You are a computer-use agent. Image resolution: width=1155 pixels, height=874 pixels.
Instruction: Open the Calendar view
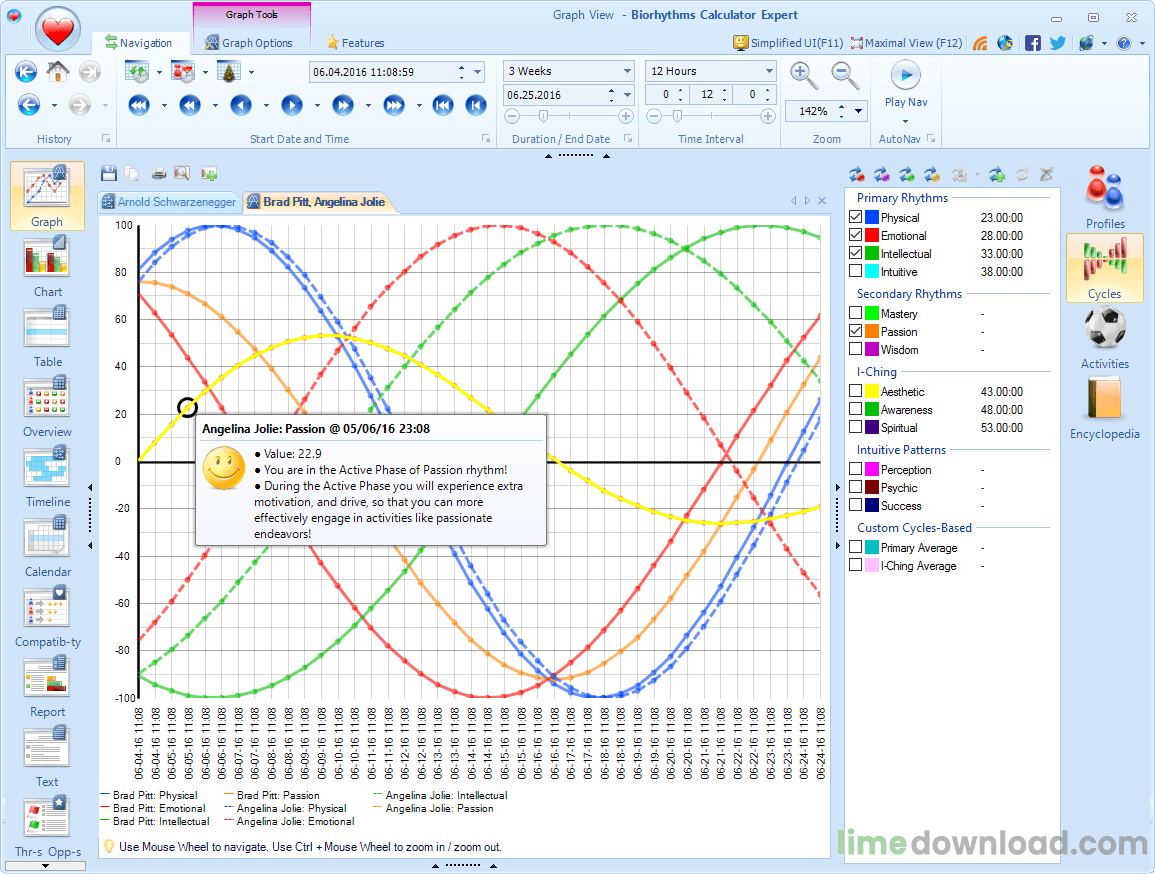click(x=47, y=546)
